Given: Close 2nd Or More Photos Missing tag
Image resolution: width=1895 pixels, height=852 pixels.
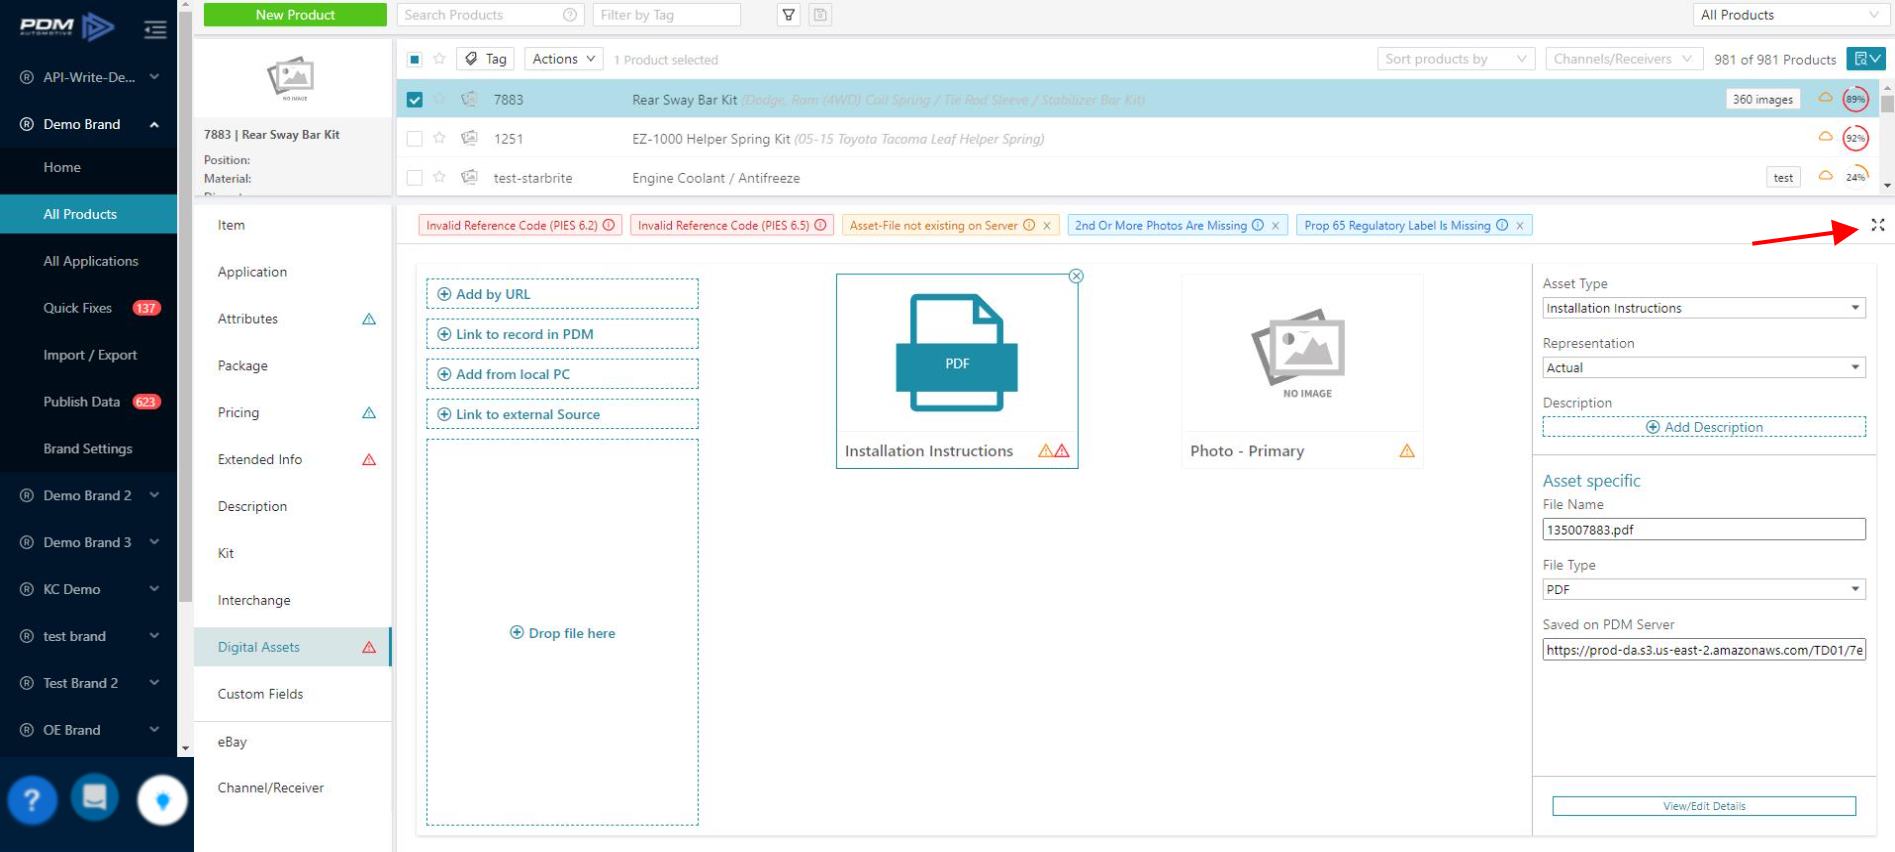Looking at the screenshot, I should pos(1276,226).
